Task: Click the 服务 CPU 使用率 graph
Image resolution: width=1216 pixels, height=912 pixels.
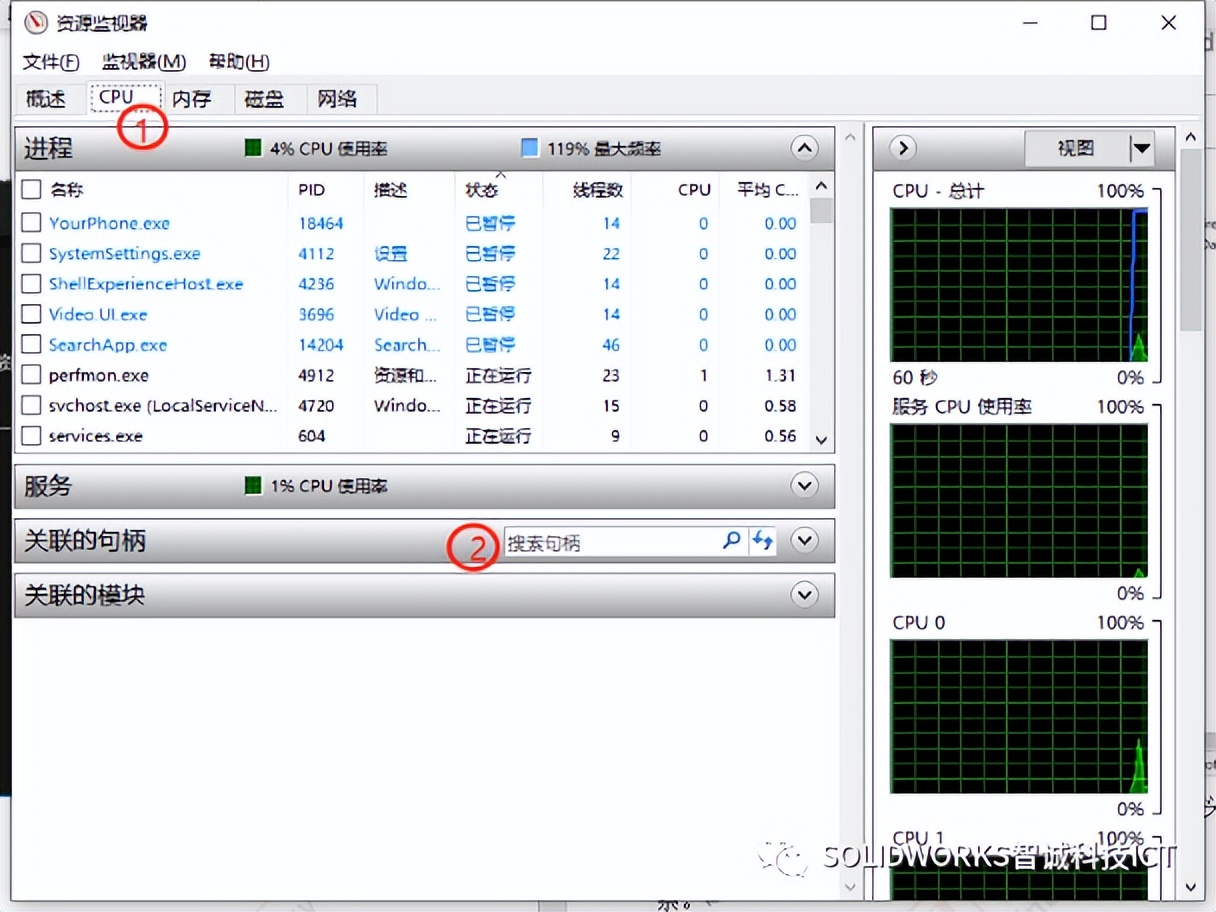Action: coord(1019,501)
